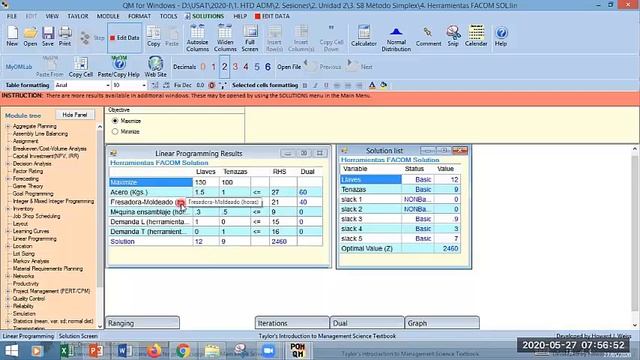The height and width of the screenshot is (360, 640).
Task: Open the Windows Start menu
Action: point(12,351)
